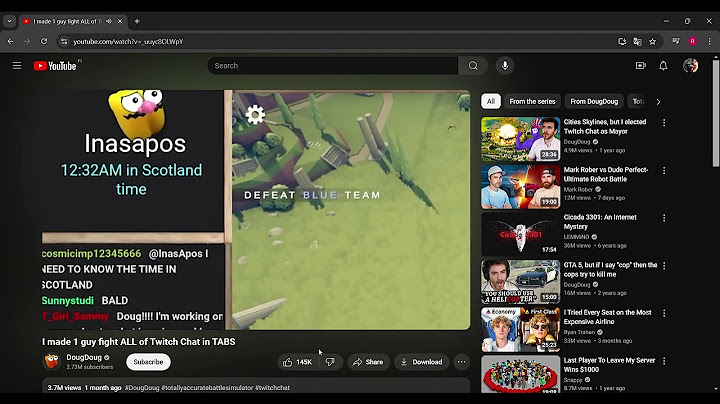This screenshot has height=404, width=720.
Task: Install or cast icon in address bar
Action: [x=622, y=41]
